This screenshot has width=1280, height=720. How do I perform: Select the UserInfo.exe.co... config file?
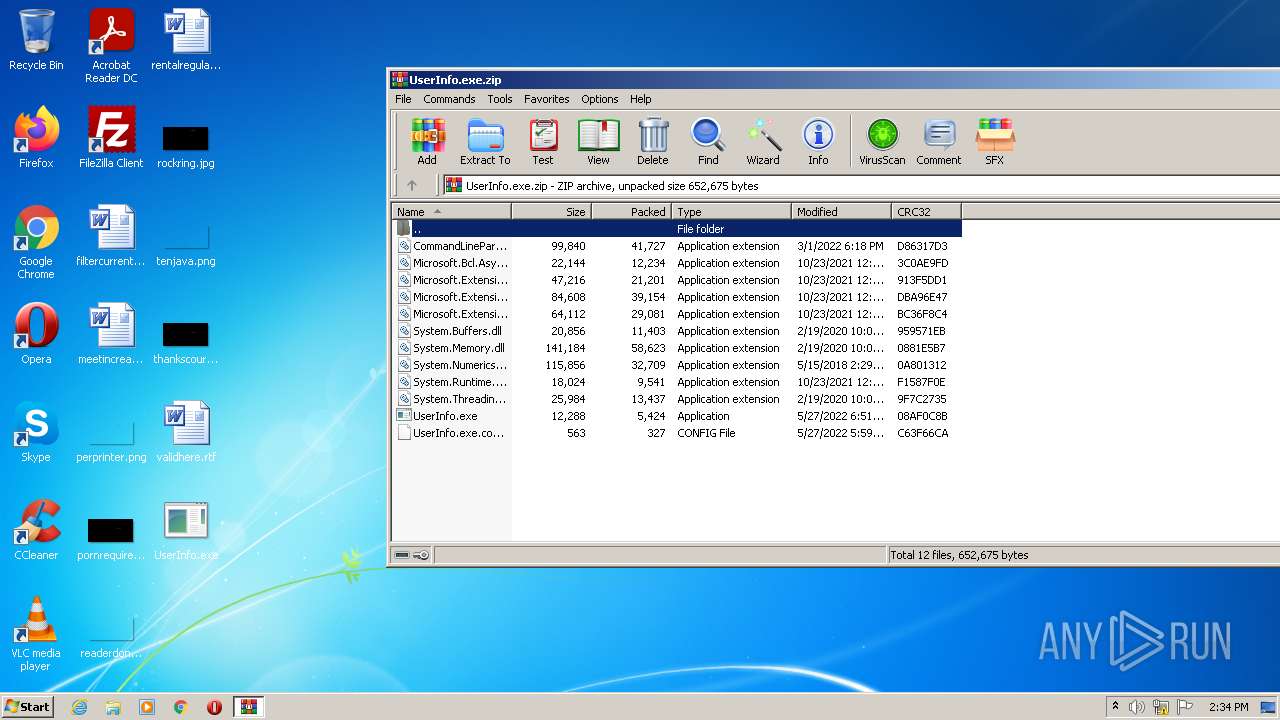tap(676, 433)
